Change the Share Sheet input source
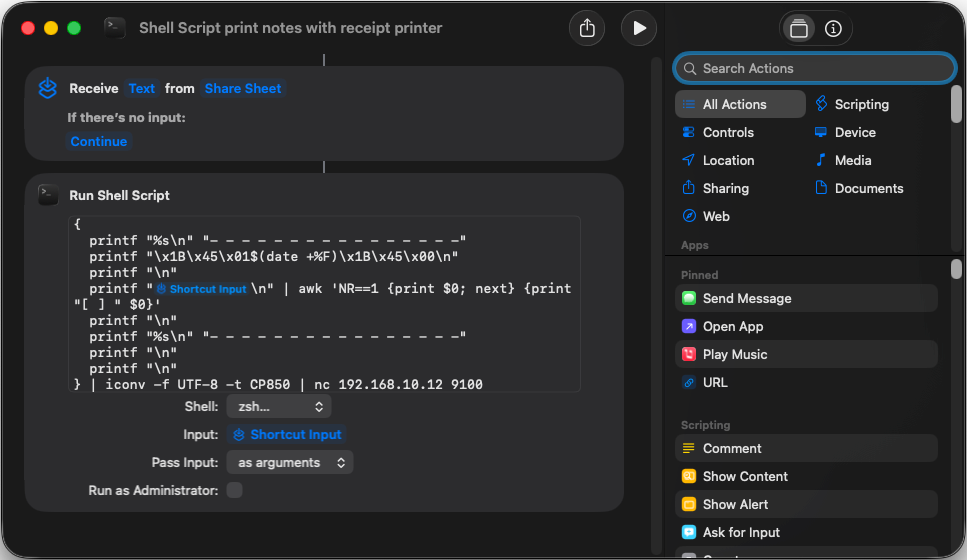 pyautogui.click(x=243, y=88)
